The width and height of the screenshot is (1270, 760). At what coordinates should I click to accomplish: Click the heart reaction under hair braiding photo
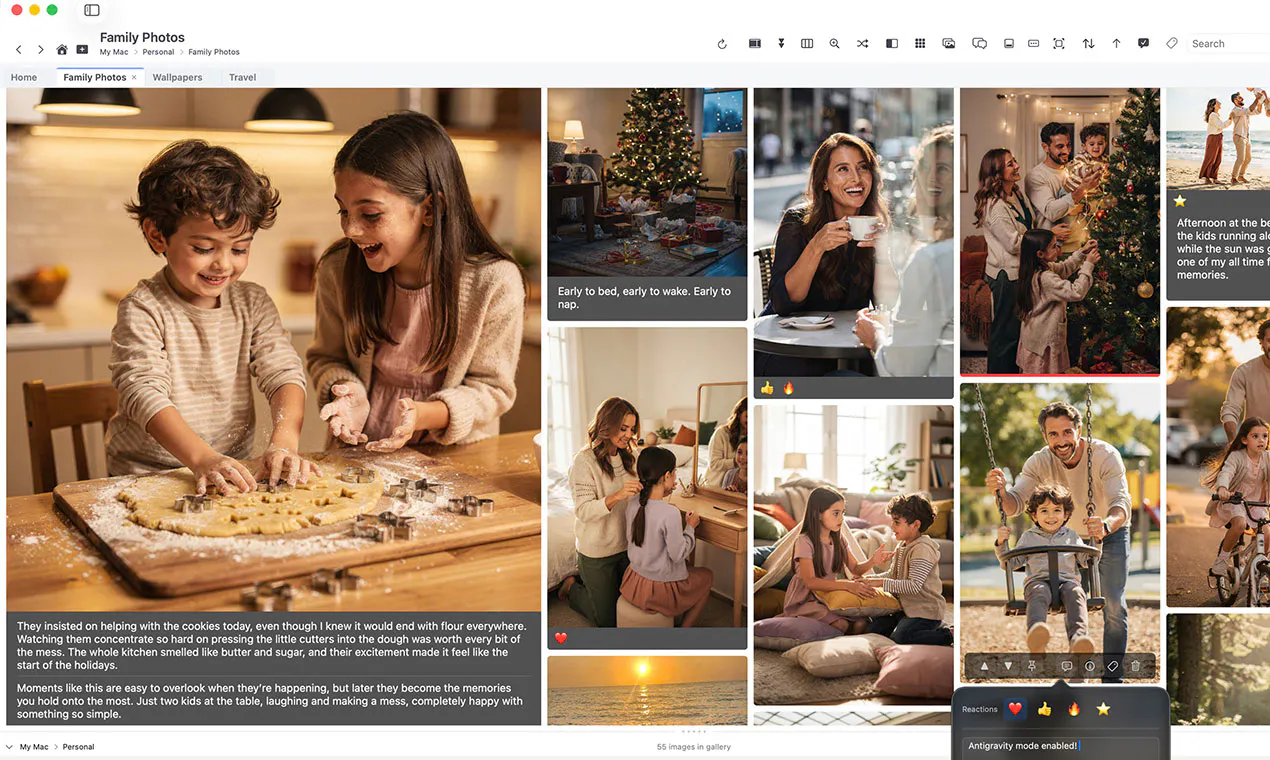[561, 638]
